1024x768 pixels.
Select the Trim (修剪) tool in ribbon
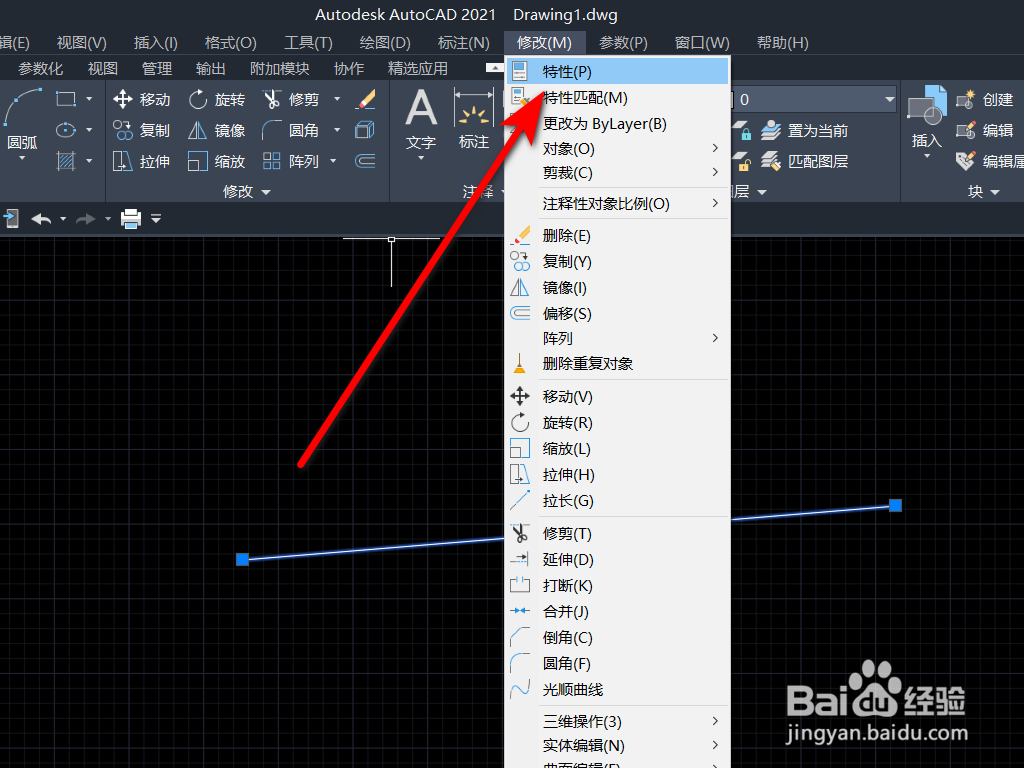291,99
